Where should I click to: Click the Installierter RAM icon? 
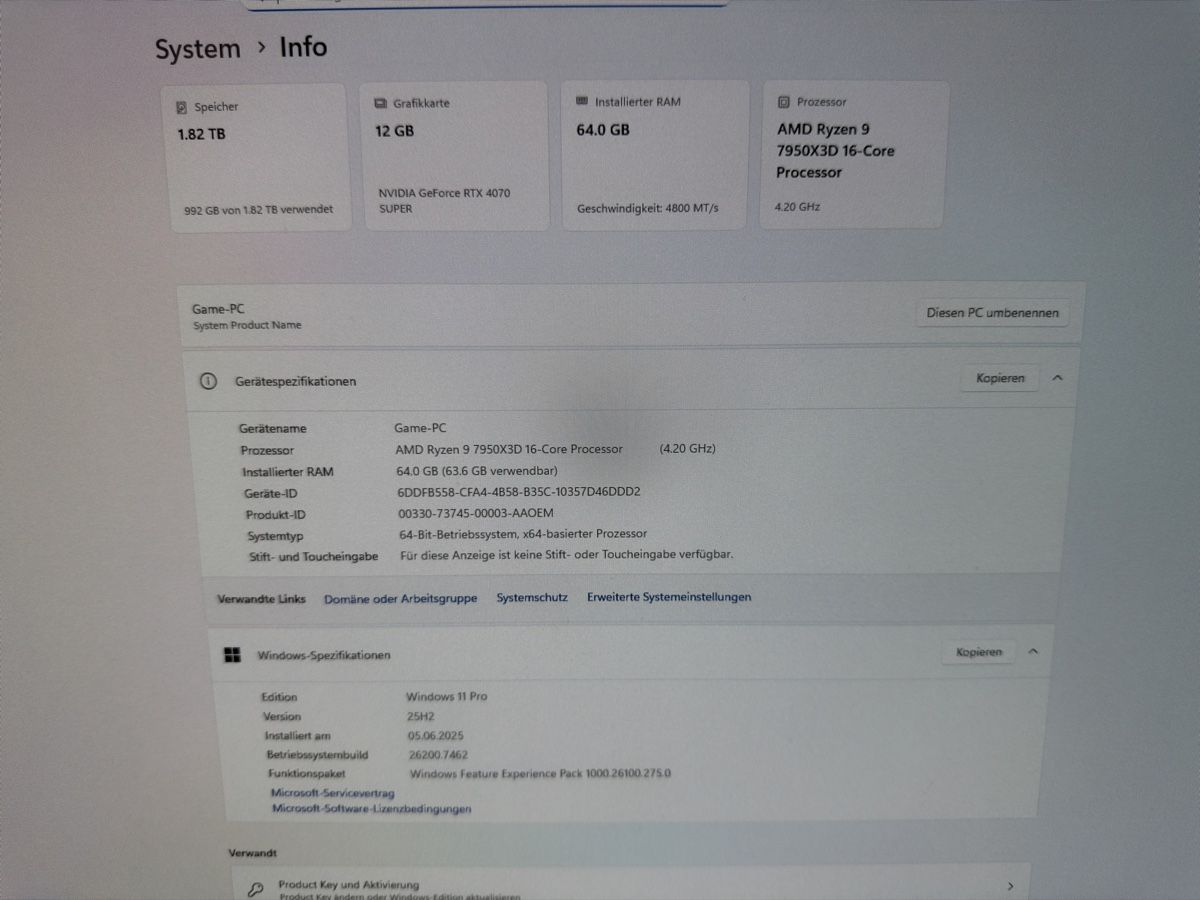pos(582,101)
